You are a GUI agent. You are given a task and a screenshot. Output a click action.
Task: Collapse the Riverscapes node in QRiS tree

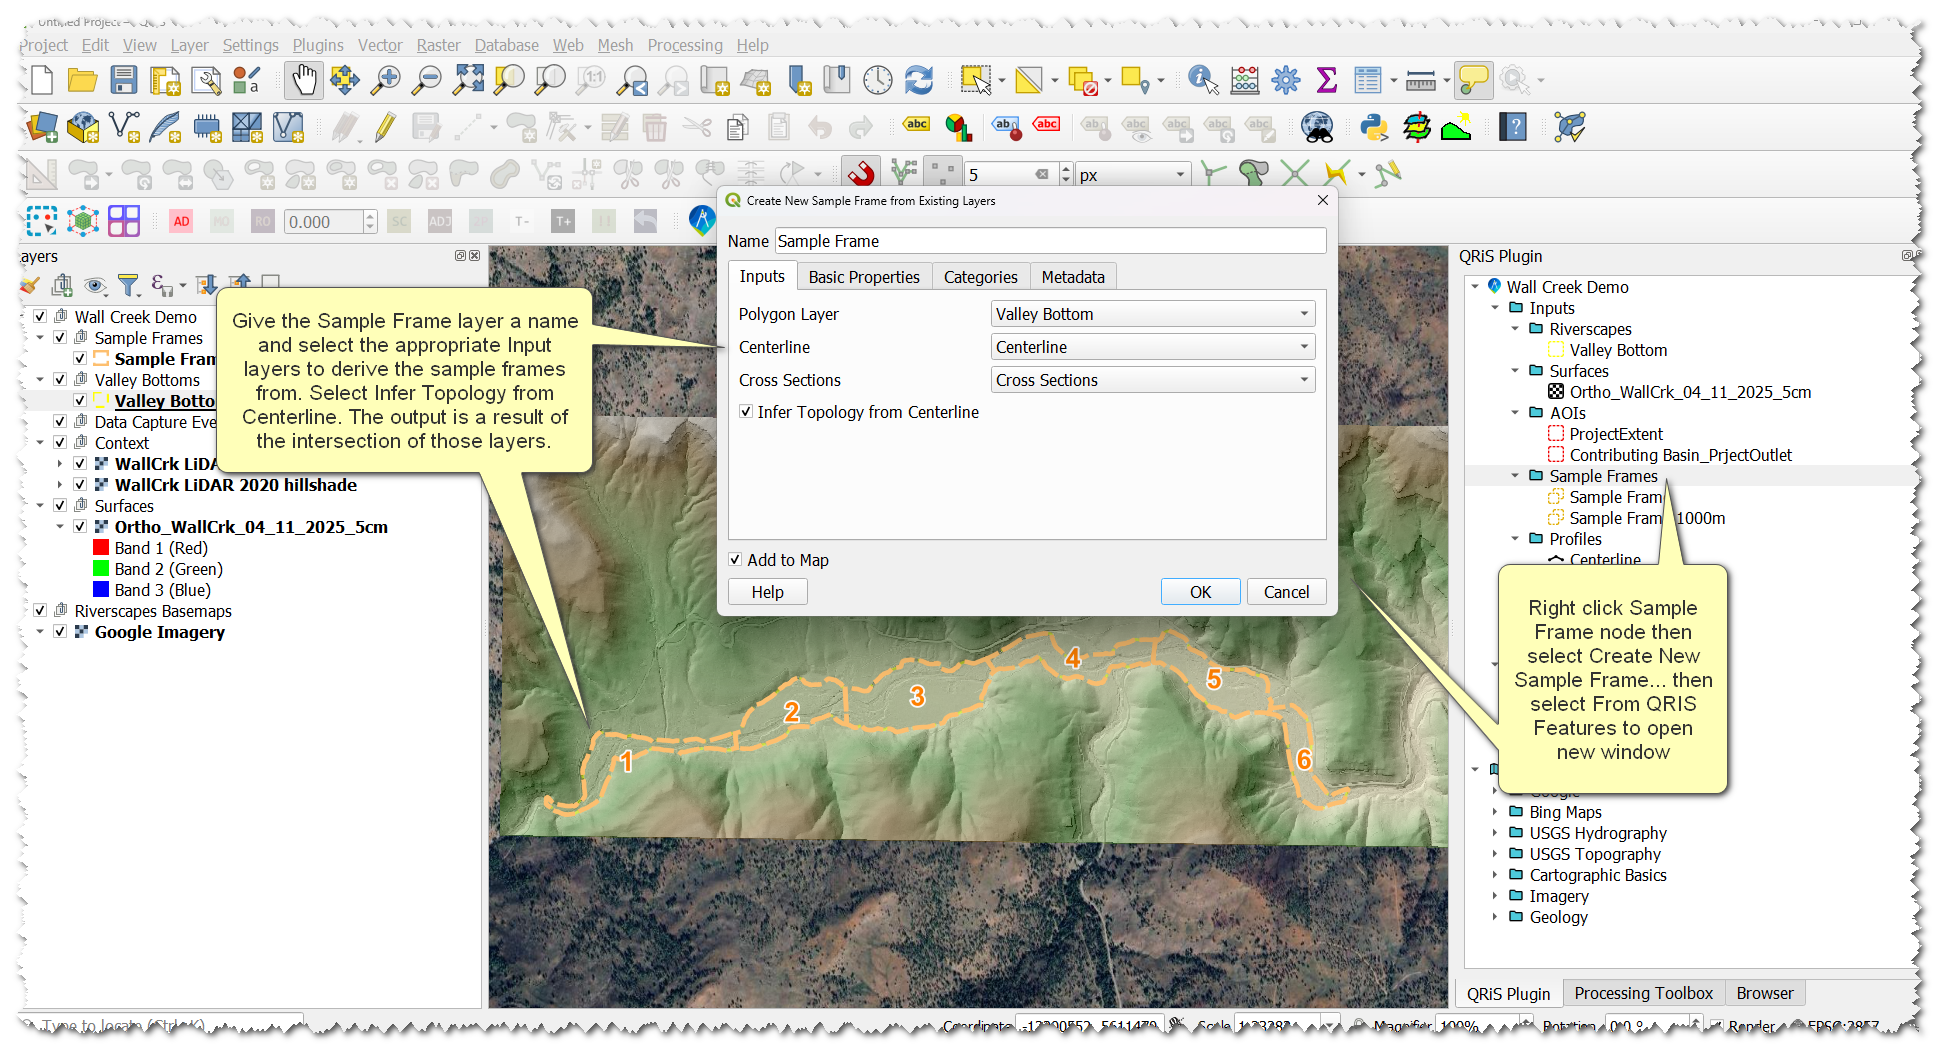tap(1515, 329)
